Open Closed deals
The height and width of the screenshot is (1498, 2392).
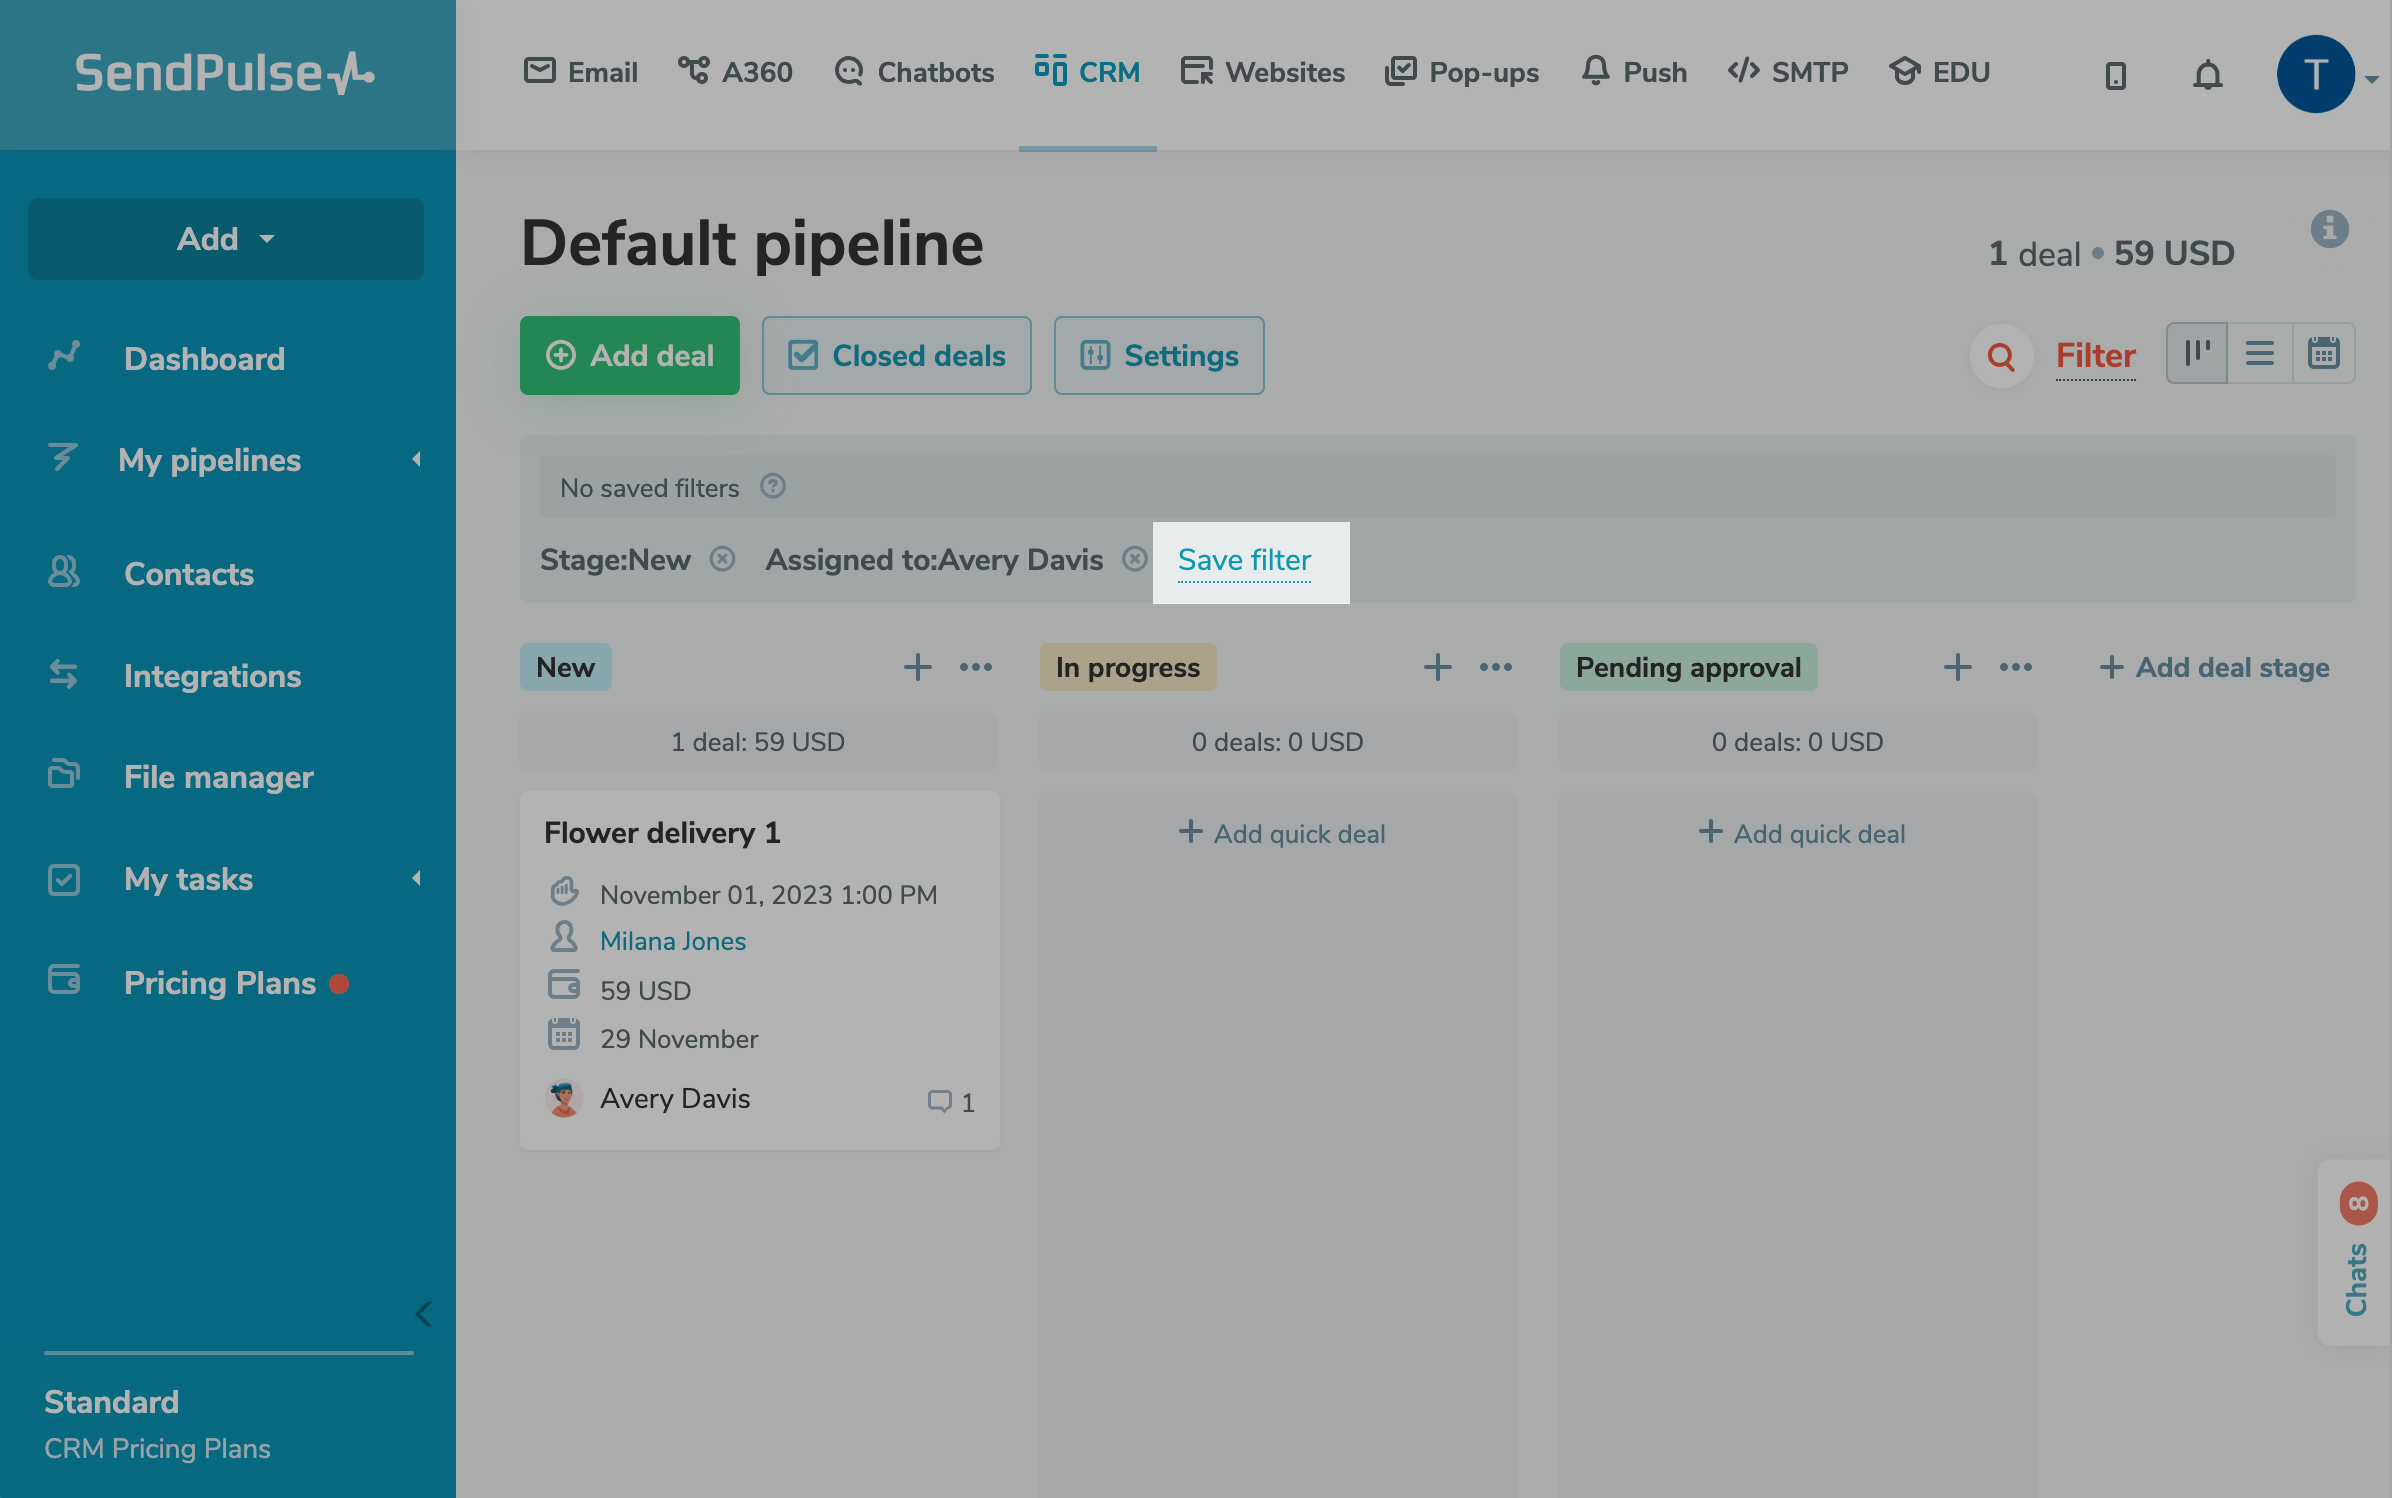click(896, 356)
